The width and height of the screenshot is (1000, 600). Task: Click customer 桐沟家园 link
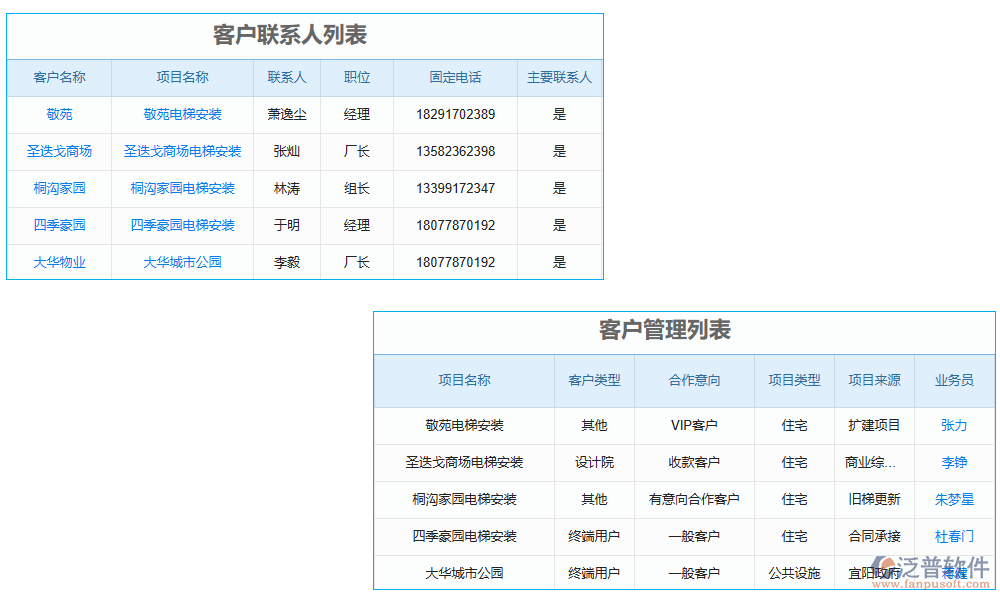tap(58, 188)
